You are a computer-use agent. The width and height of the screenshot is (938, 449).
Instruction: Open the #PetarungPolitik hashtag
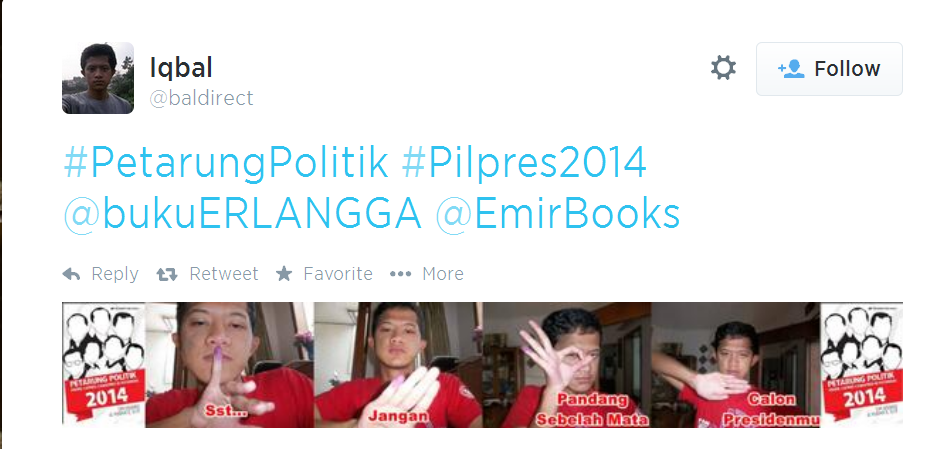pos(226,163)
